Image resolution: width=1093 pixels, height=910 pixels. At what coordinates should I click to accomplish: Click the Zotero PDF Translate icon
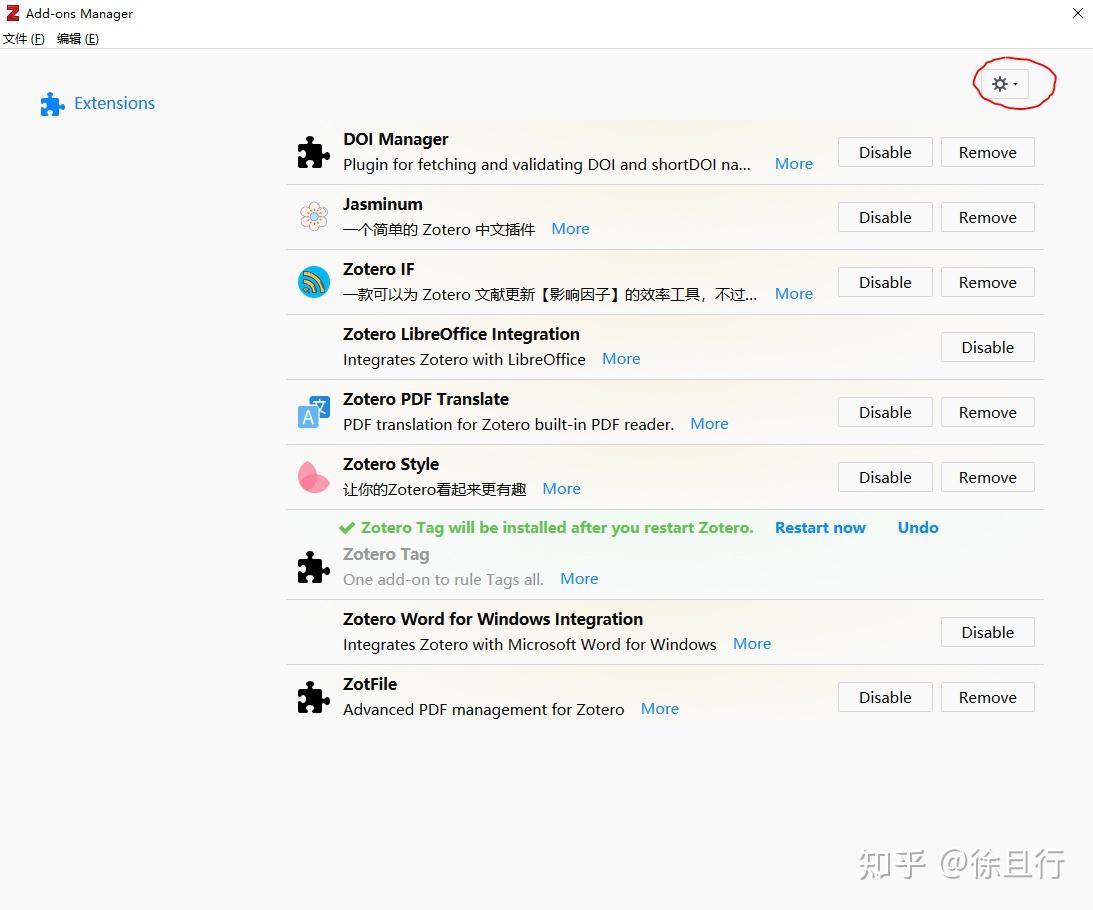[314, 411]
